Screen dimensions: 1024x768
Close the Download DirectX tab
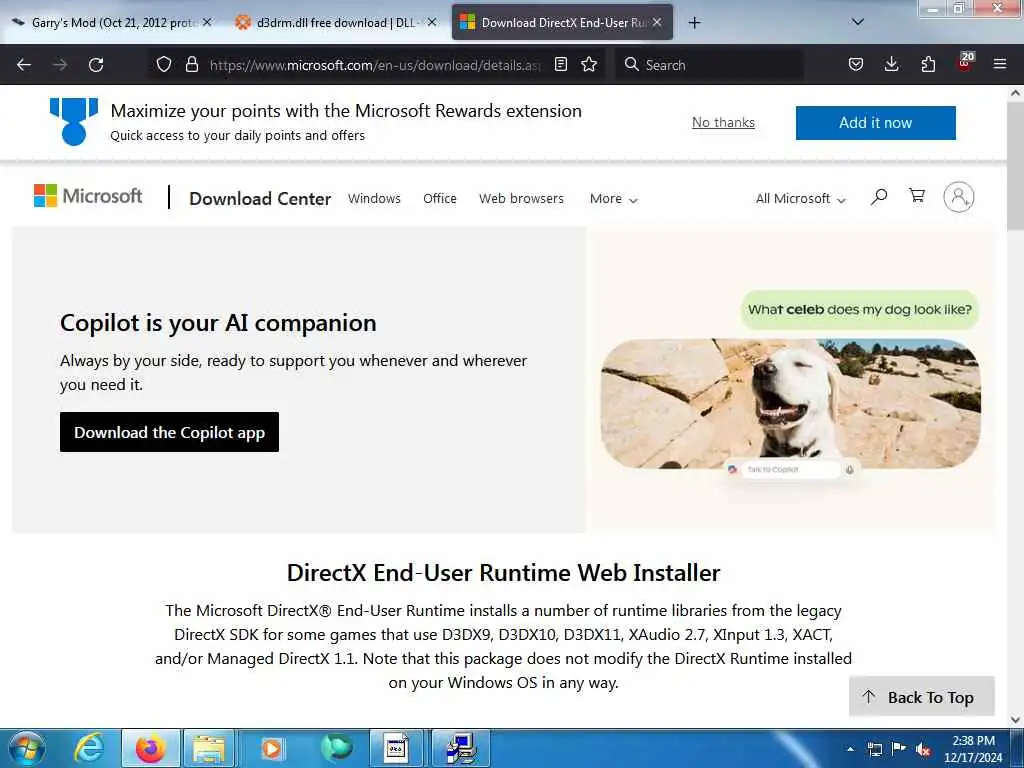coord(657,22)
